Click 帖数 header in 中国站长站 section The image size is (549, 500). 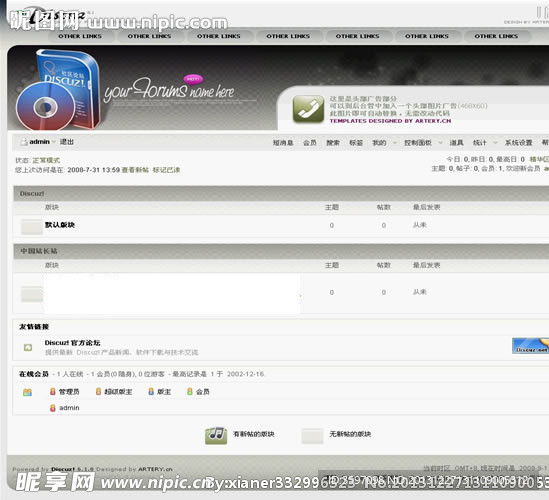point(384,265)
